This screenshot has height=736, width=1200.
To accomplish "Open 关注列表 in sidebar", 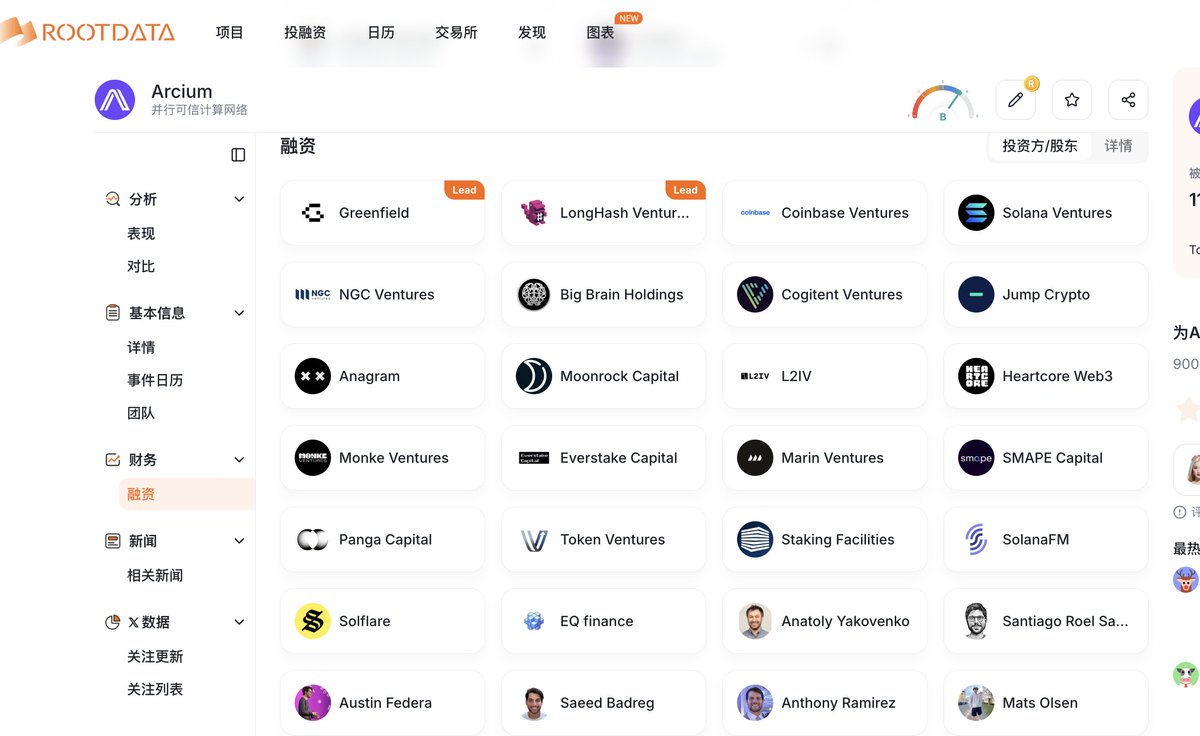I will click(x=155, y=689).
